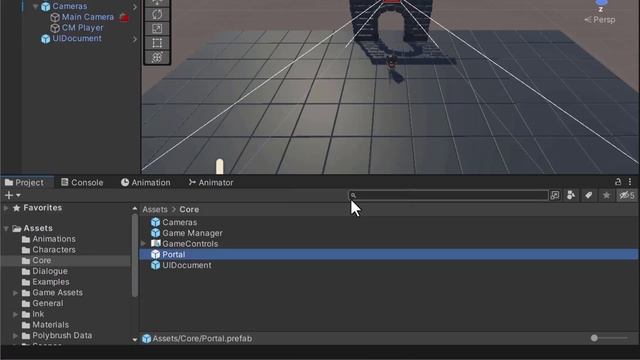Switch to the Animator tab
Viewport: 640px width, 360px height.
(x=211, y=182)
